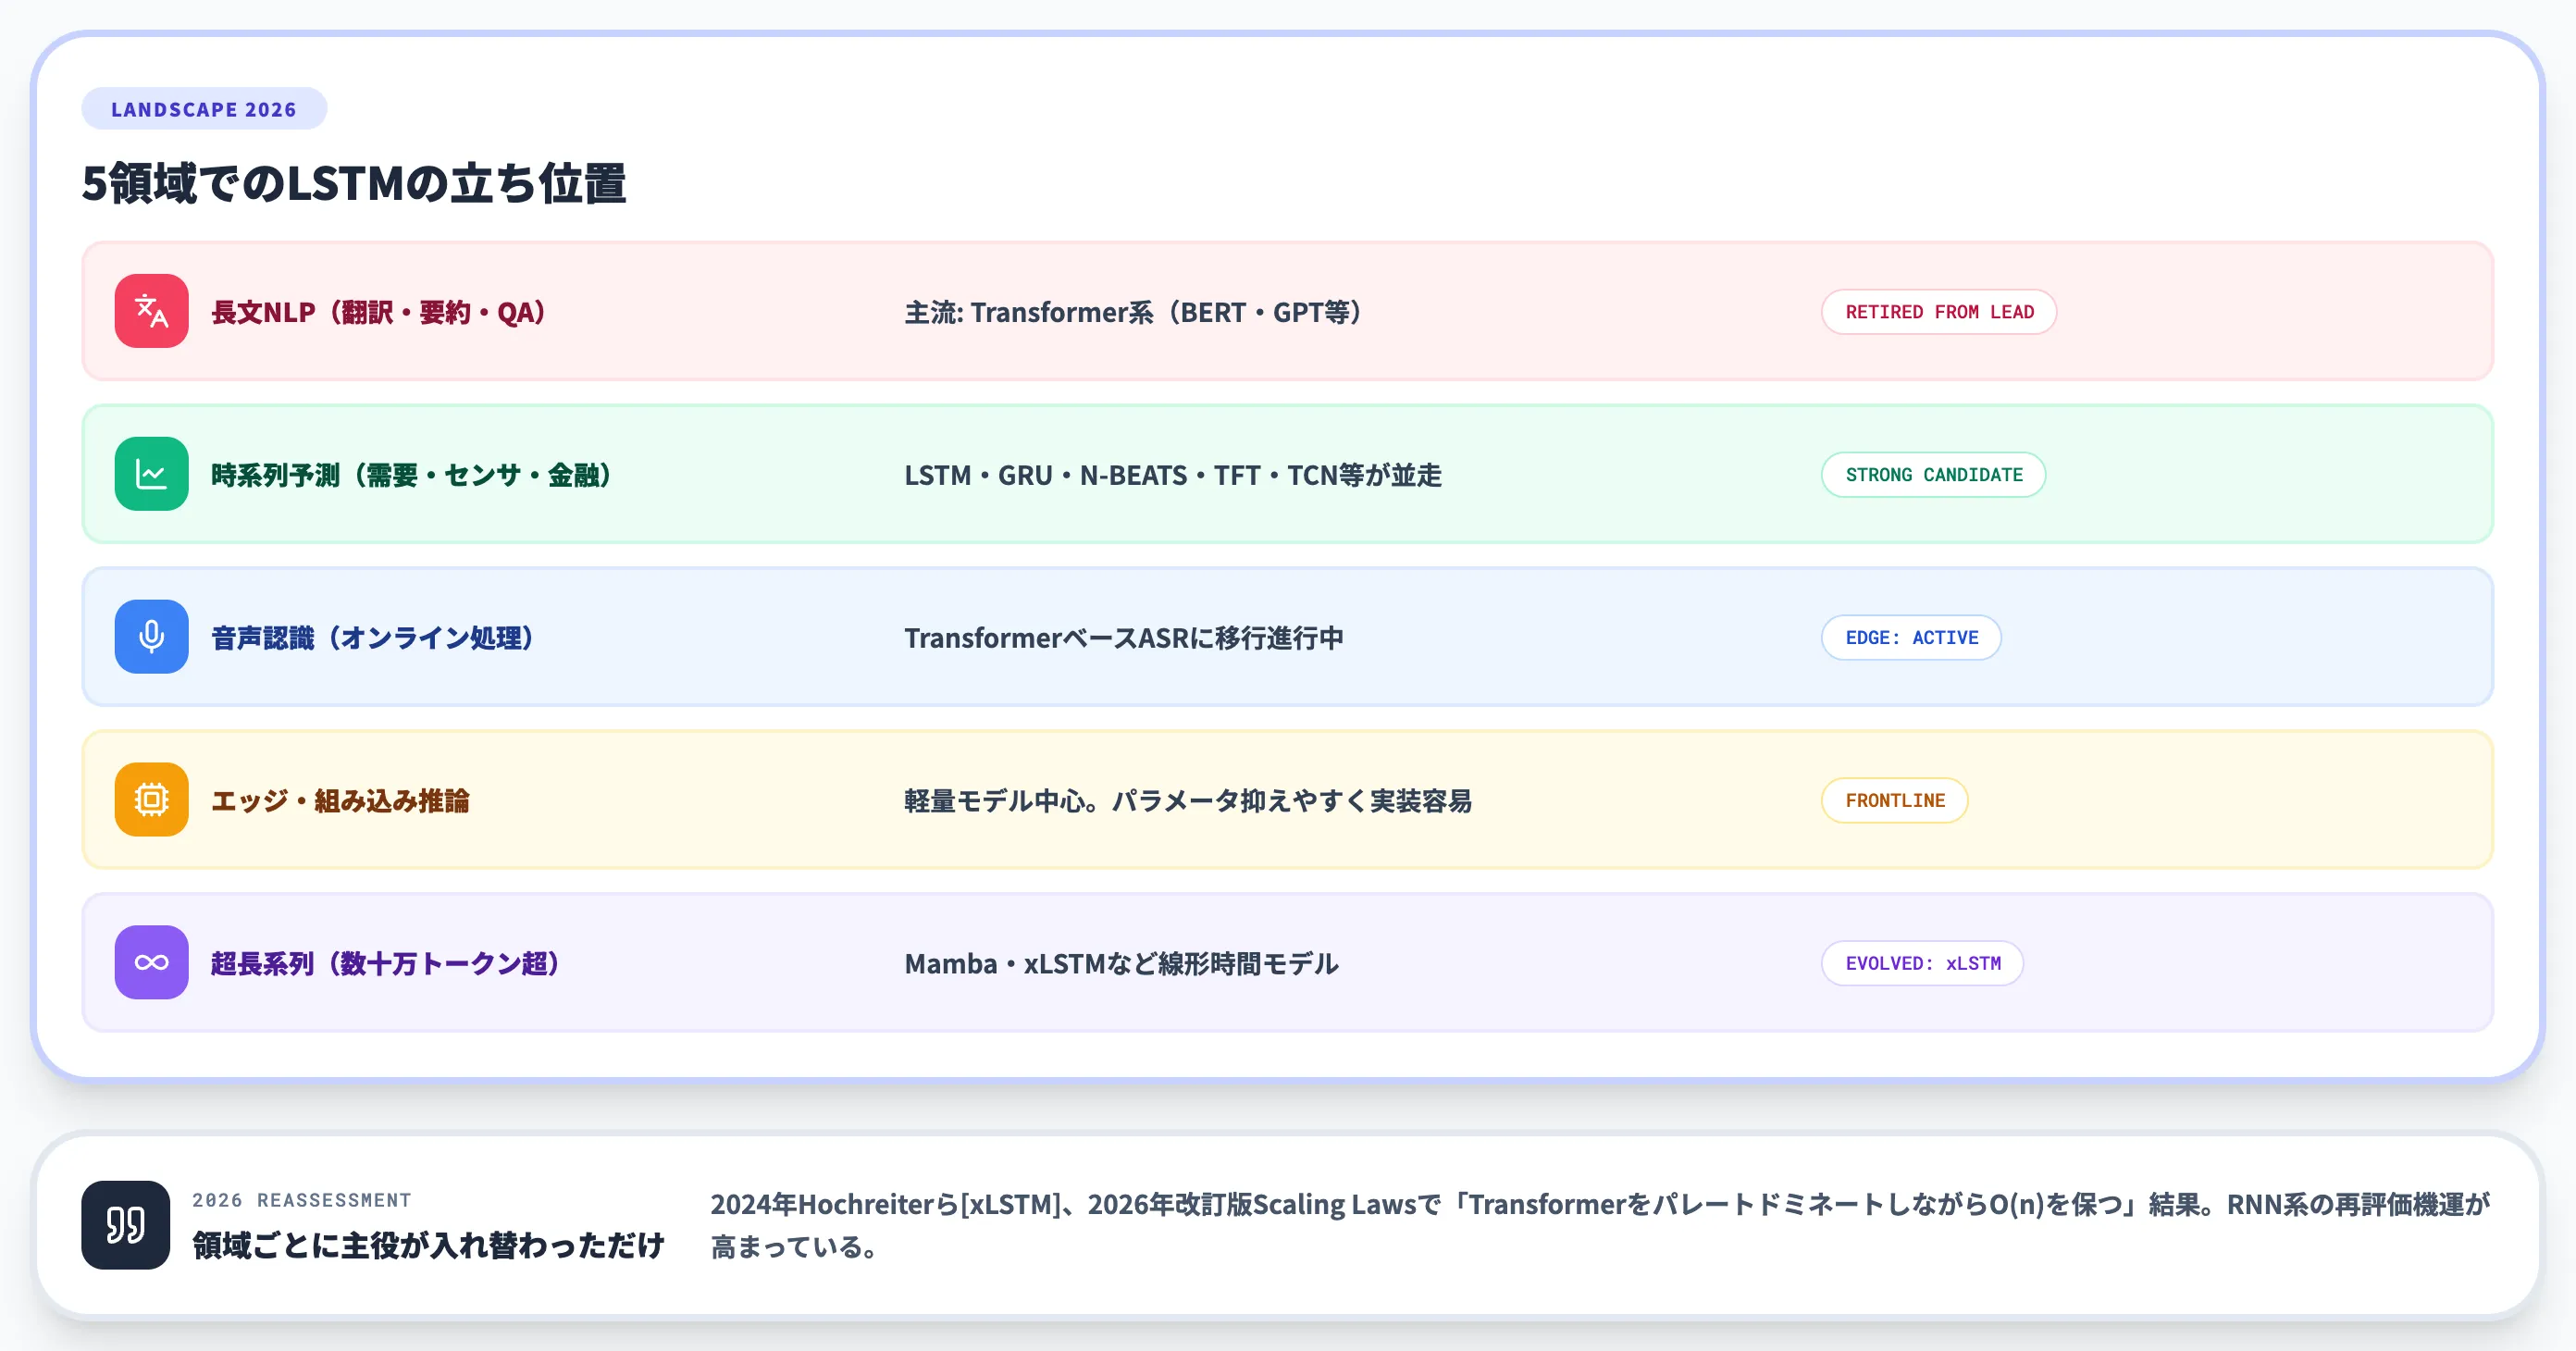Click the text 主流: Transformer系（BERT・GPT等）
Viewport: 2576px width, 1351px height.
[x=1134, y=313]
